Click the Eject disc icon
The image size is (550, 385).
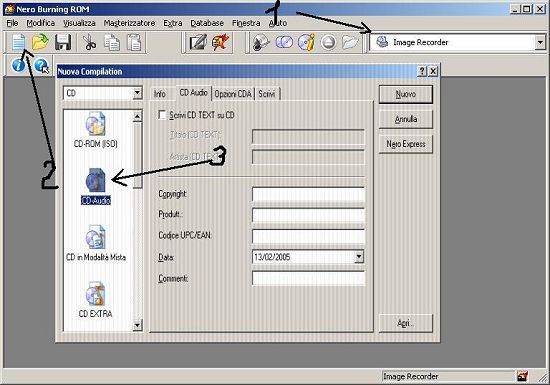coord(328,42)
